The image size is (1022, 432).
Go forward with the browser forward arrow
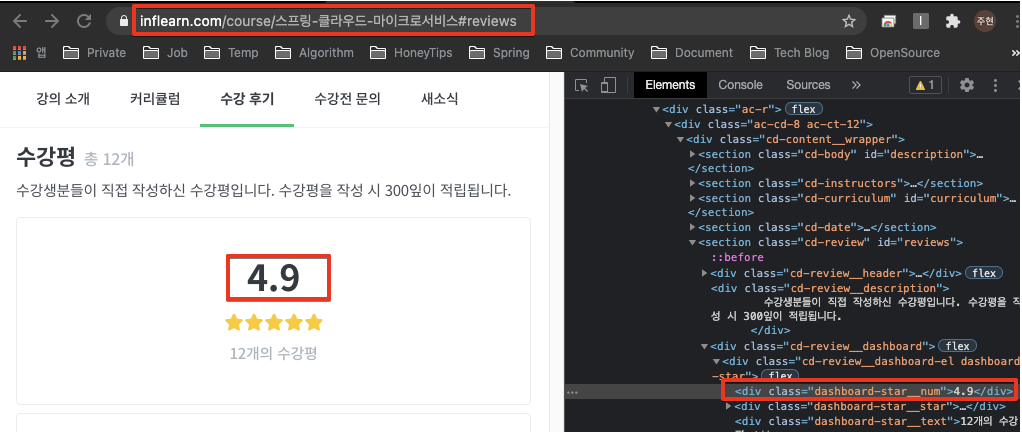point(51,21)
